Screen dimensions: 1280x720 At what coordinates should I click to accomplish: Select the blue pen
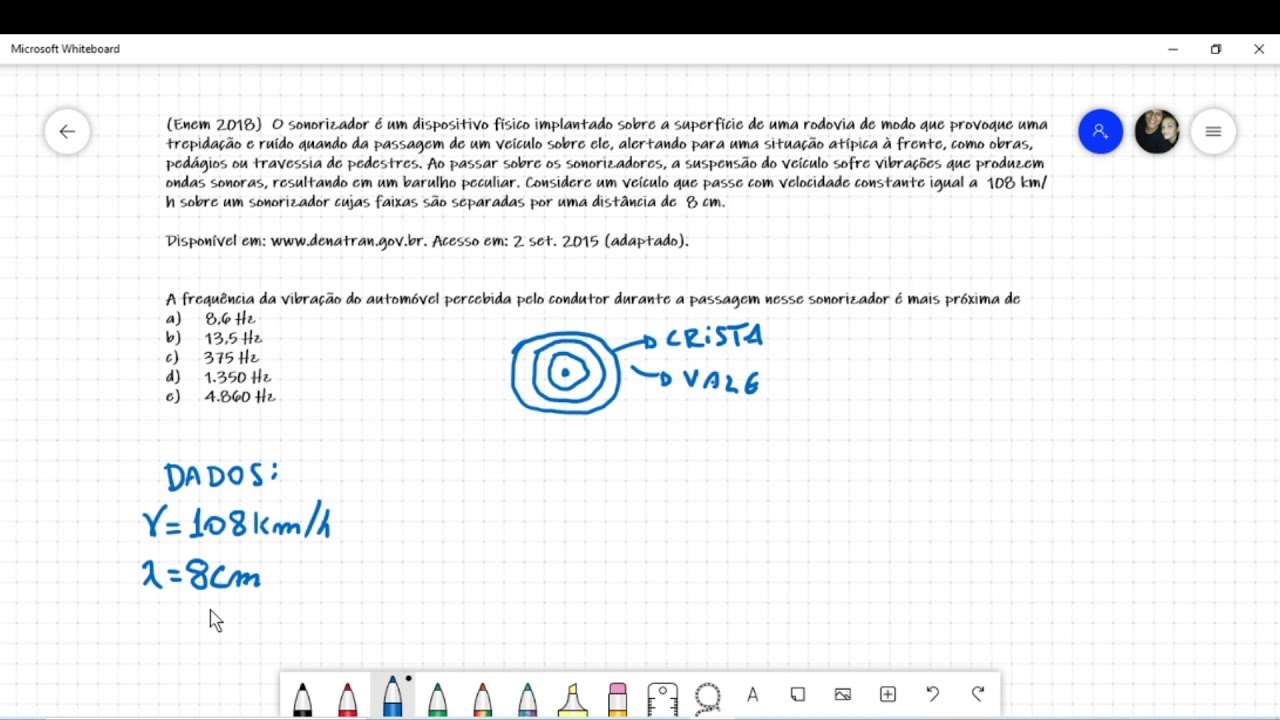coord(392,695)
